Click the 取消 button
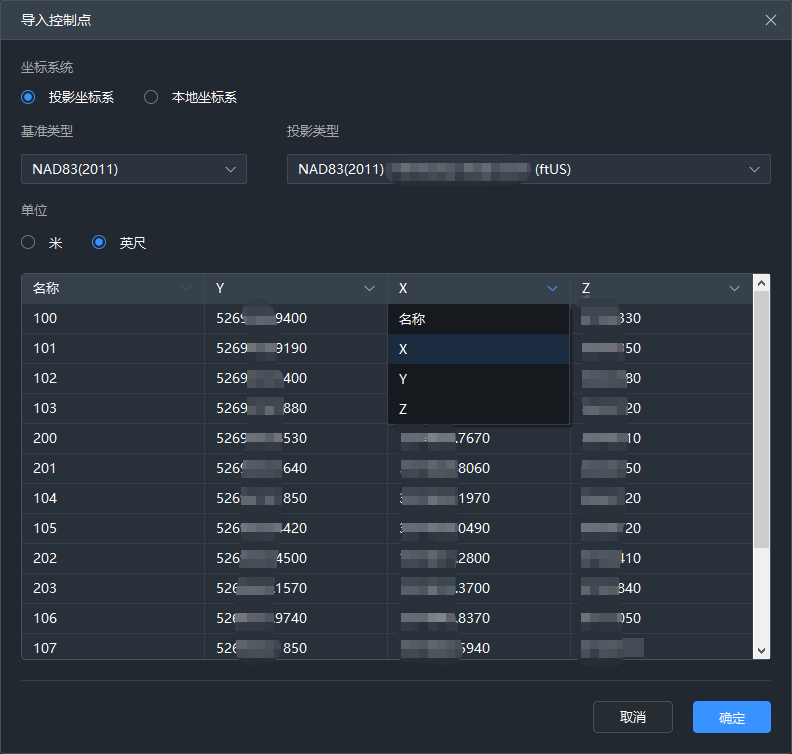The width and height of the screenshot is (792, 754). pyautogui.click(x=632, y=717)
